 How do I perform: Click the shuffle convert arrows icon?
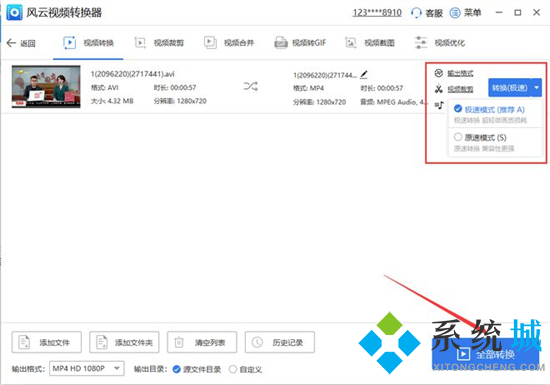(251, 86)
